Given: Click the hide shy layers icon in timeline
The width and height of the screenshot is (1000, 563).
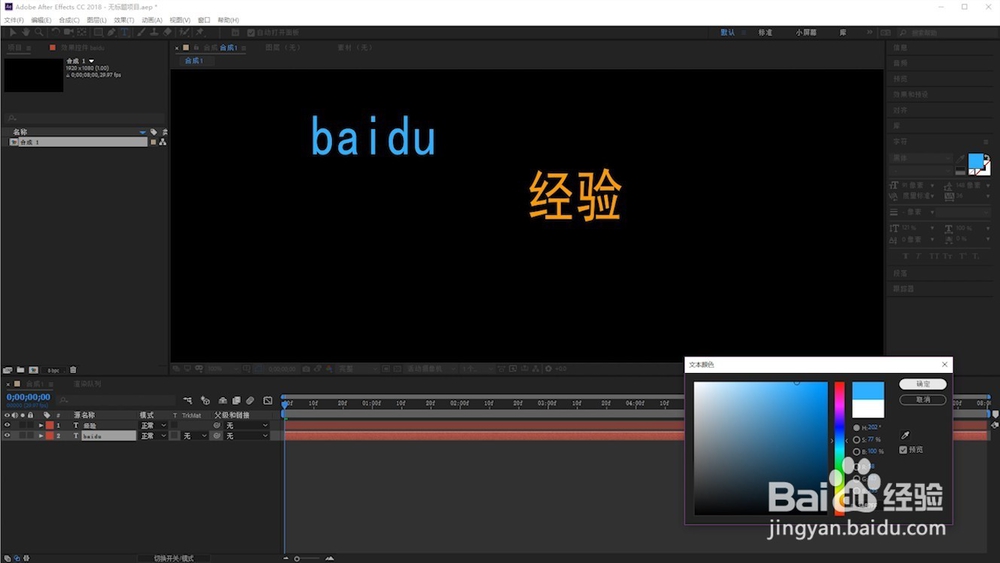Looking at the screenshot, I should 223,400.
